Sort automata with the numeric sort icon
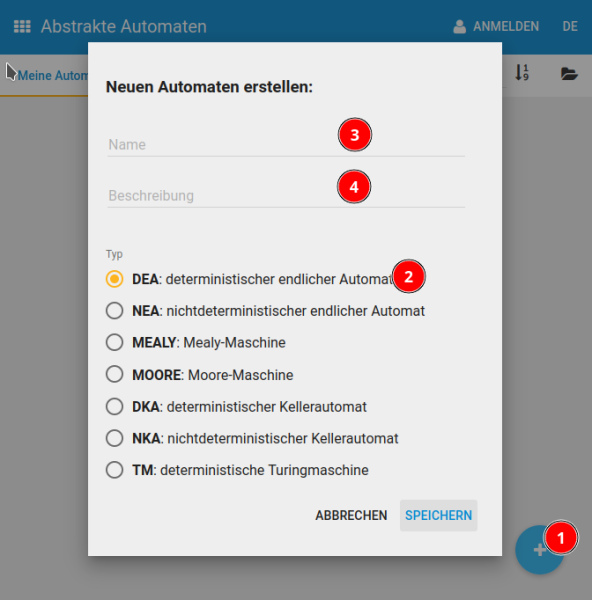592x600 pixels. [522, 73]
